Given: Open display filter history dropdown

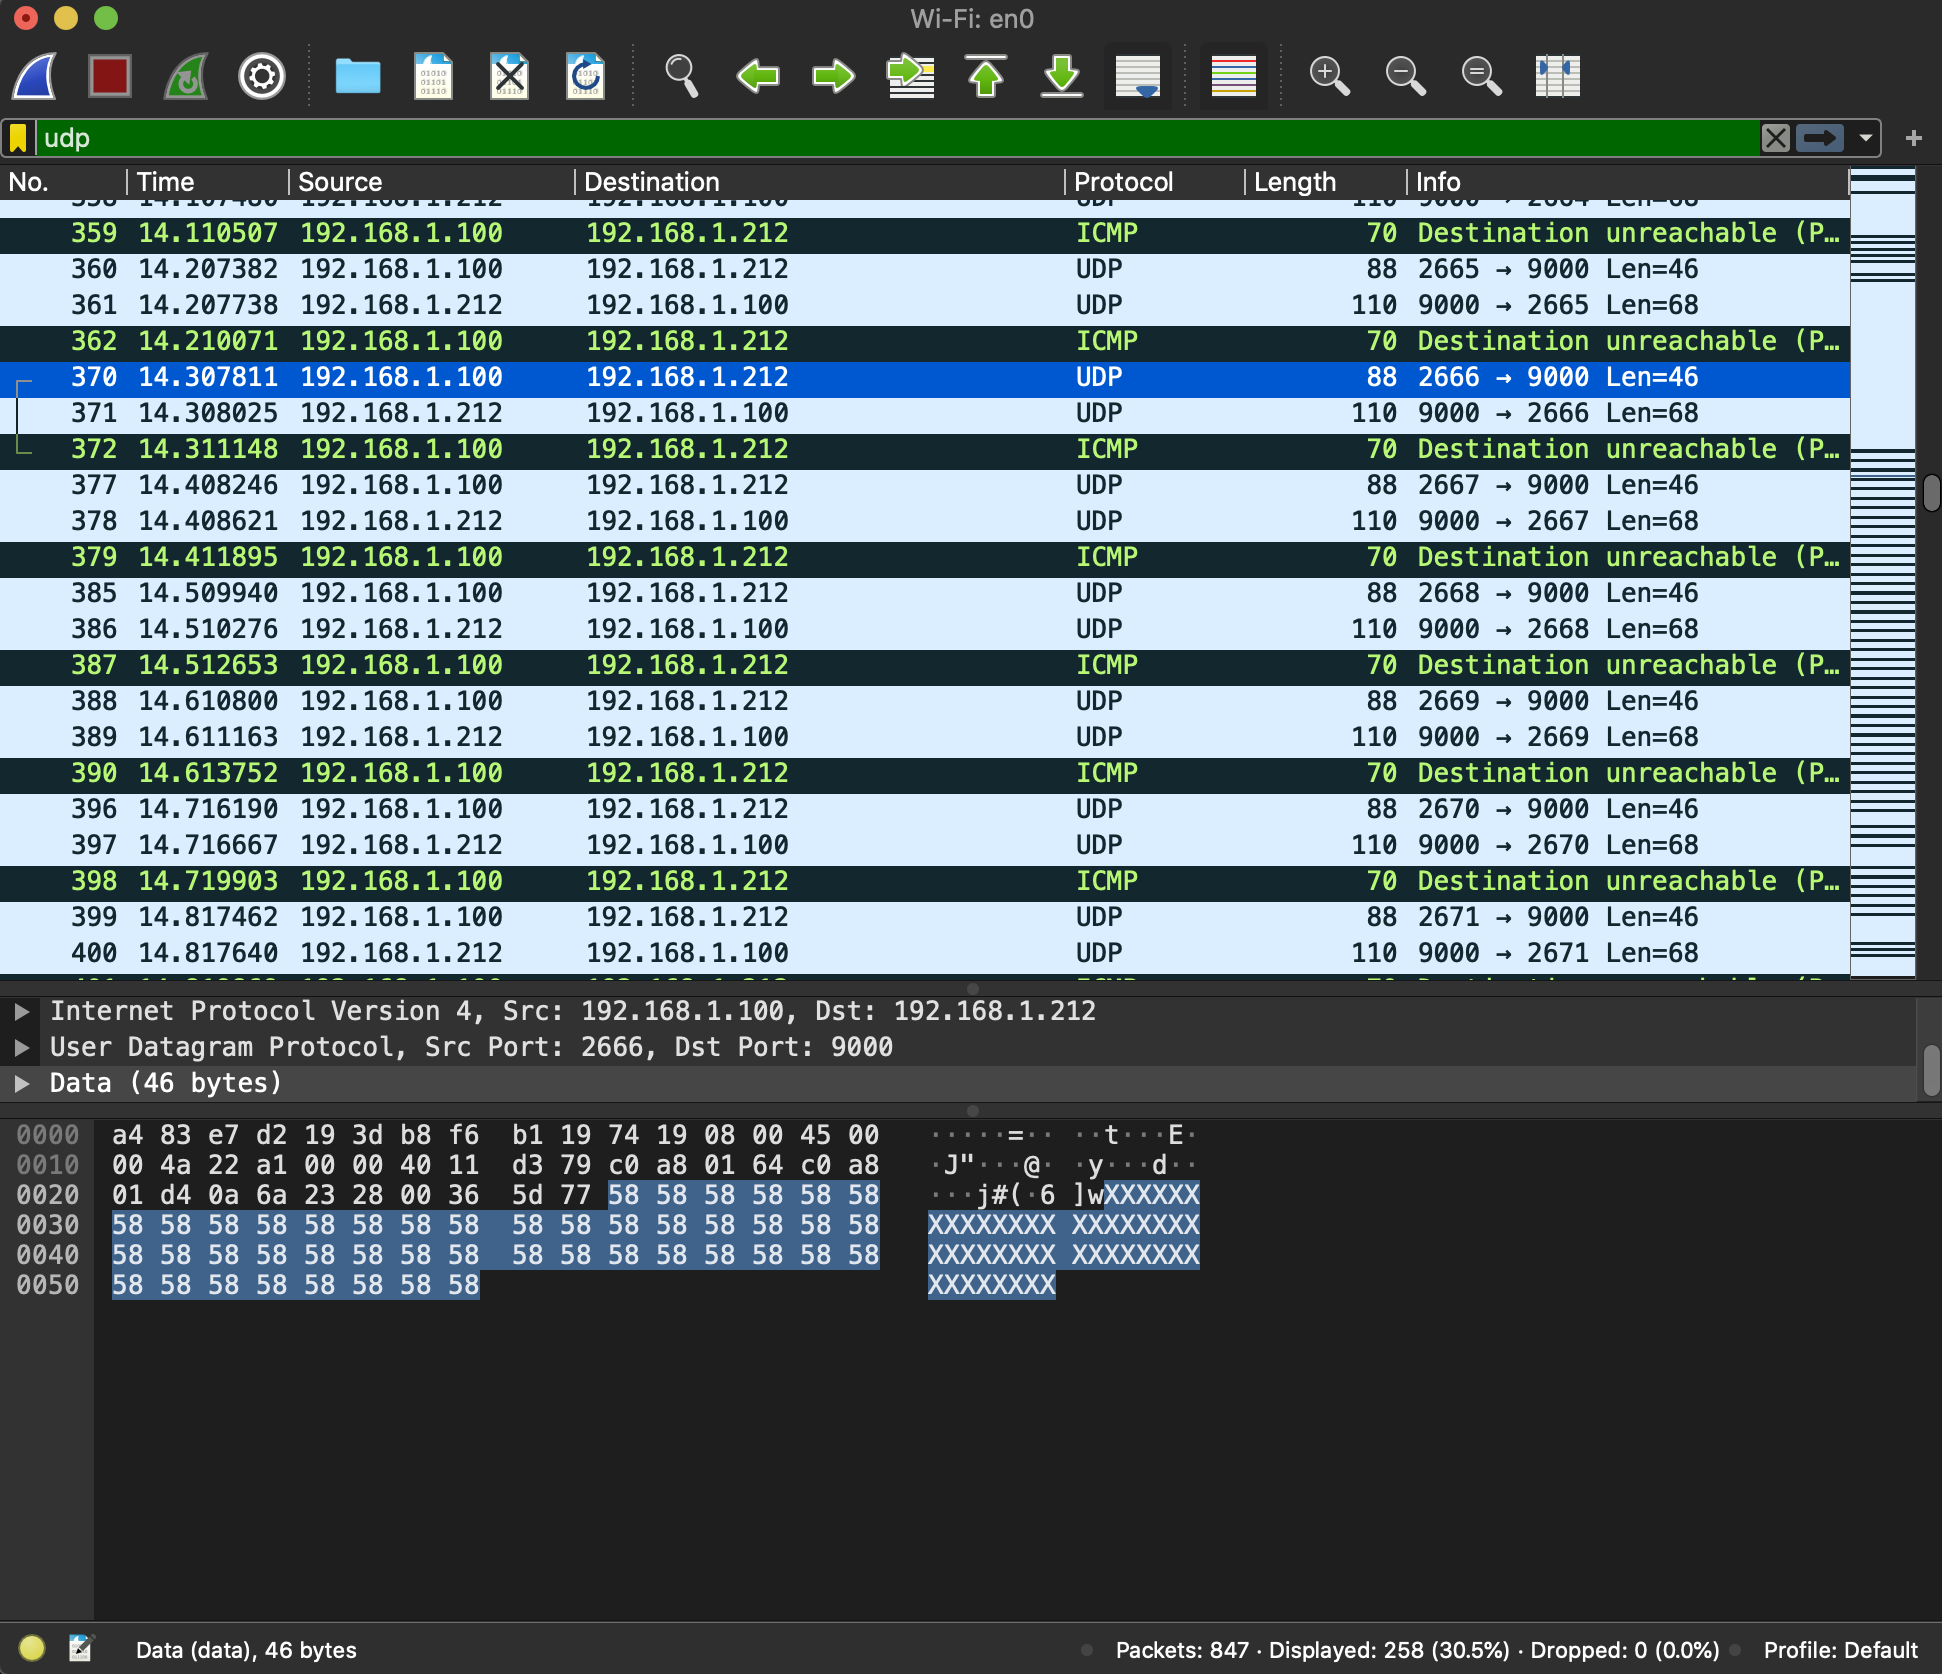Looking at the screenshot, I should click(x=1866, y=138).
